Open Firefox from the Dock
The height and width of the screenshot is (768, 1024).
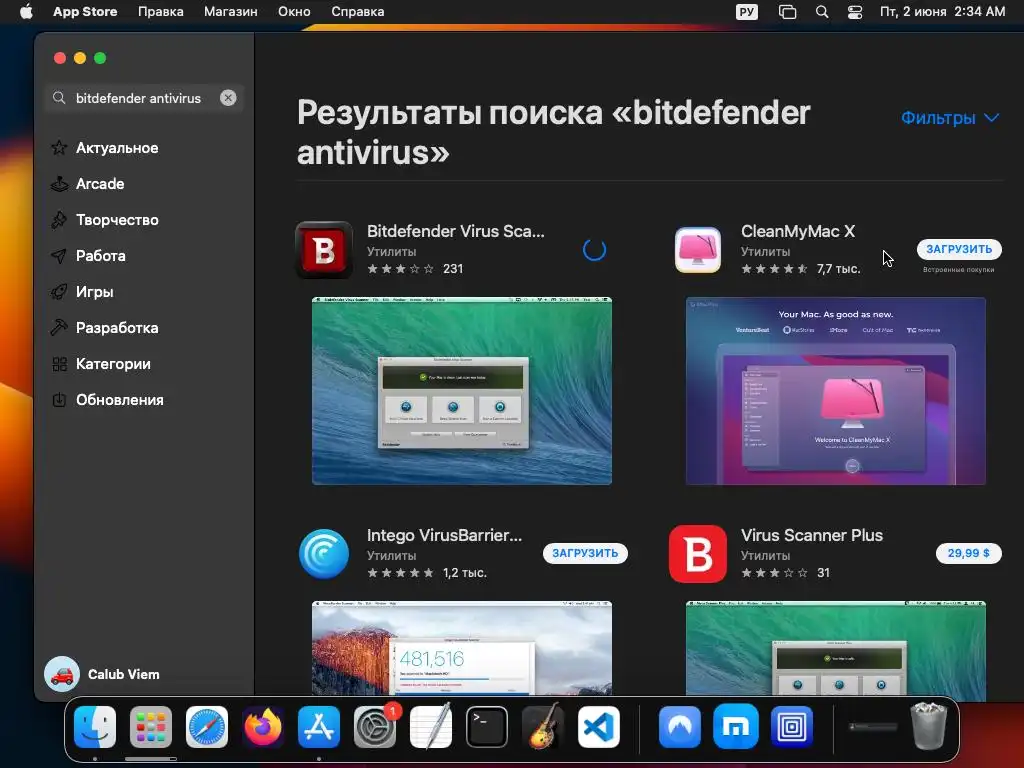pyautogui.click(x=263, y=727)
